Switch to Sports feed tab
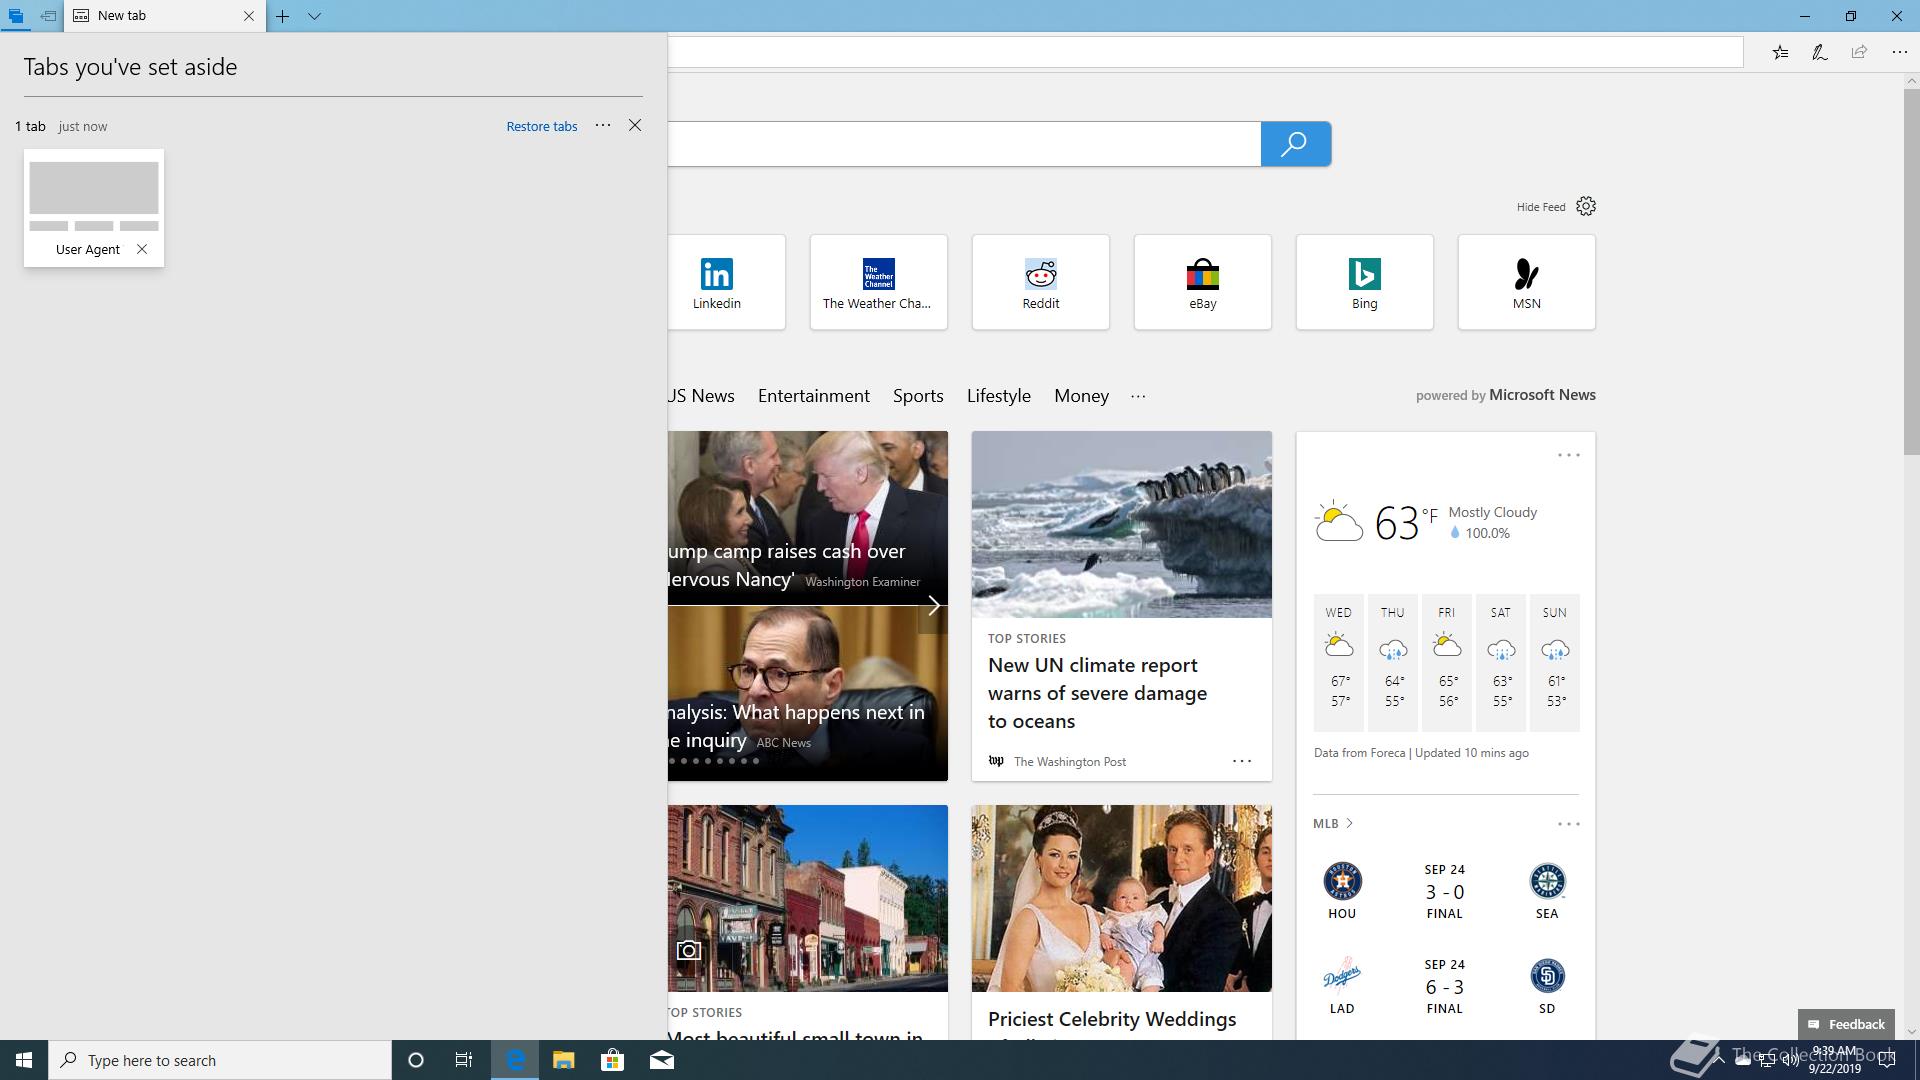This screenshot has height=1080, width=1920. [x=918, y=396]
